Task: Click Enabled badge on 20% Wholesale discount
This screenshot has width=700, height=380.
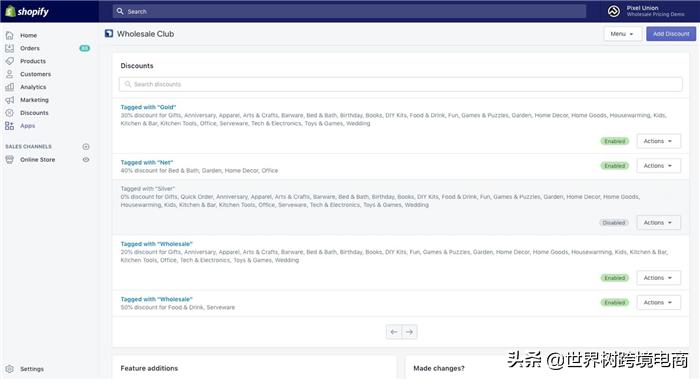Action: pos(615,278)
